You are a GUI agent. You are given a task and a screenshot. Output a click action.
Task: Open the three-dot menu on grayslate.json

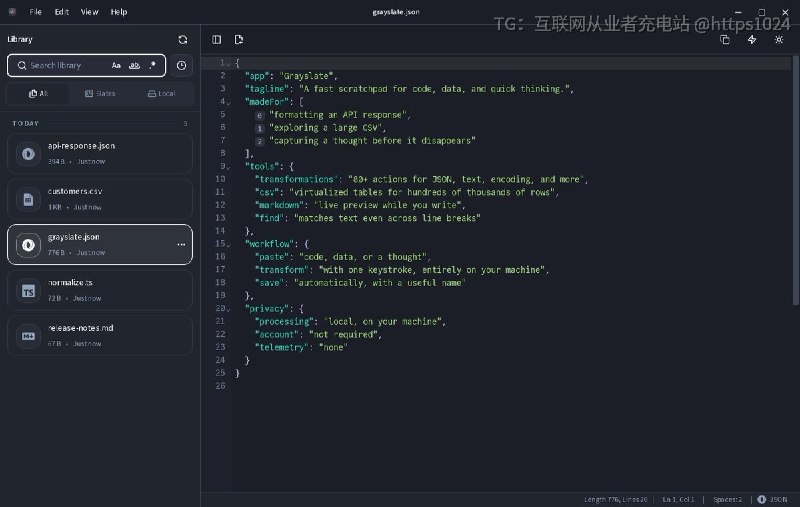(181, 244)
